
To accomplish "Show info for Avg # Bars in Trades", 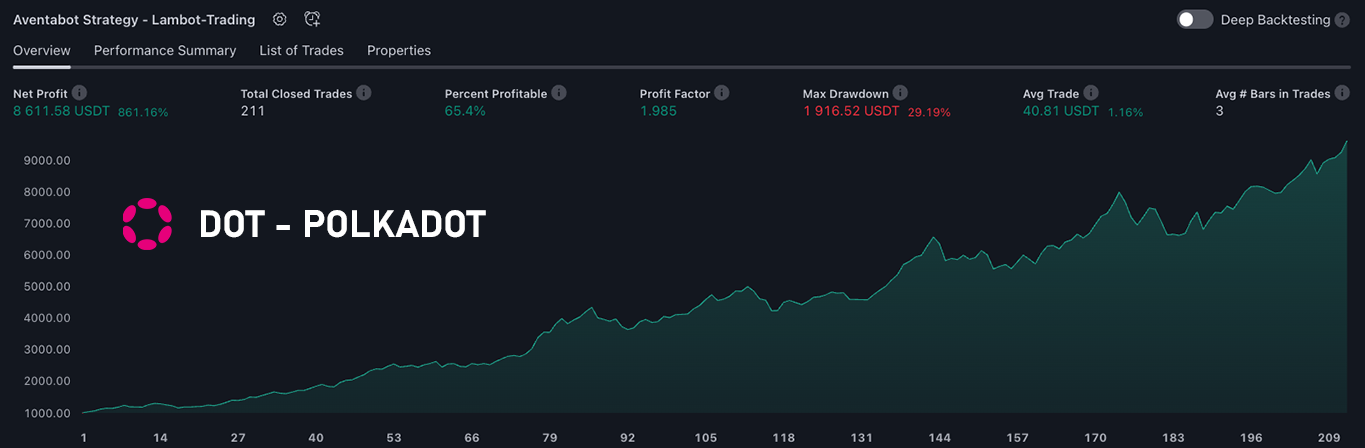I will [x=1343, y=93].
